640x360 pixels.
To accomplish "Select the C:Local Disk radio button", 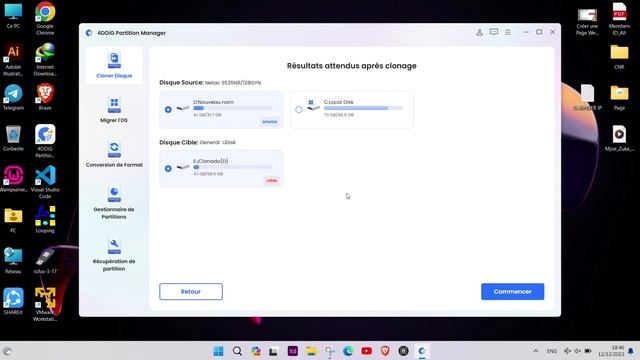I will click(x=299, y=109).
